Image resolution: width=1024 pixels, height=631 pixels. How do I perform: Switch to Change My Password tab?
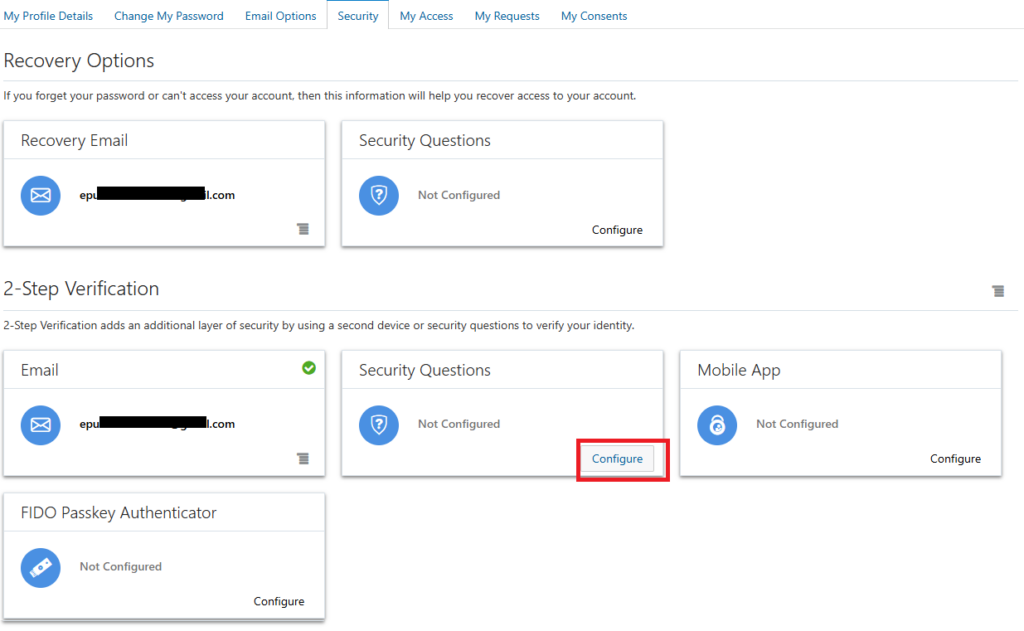click(x=168, y=16)
